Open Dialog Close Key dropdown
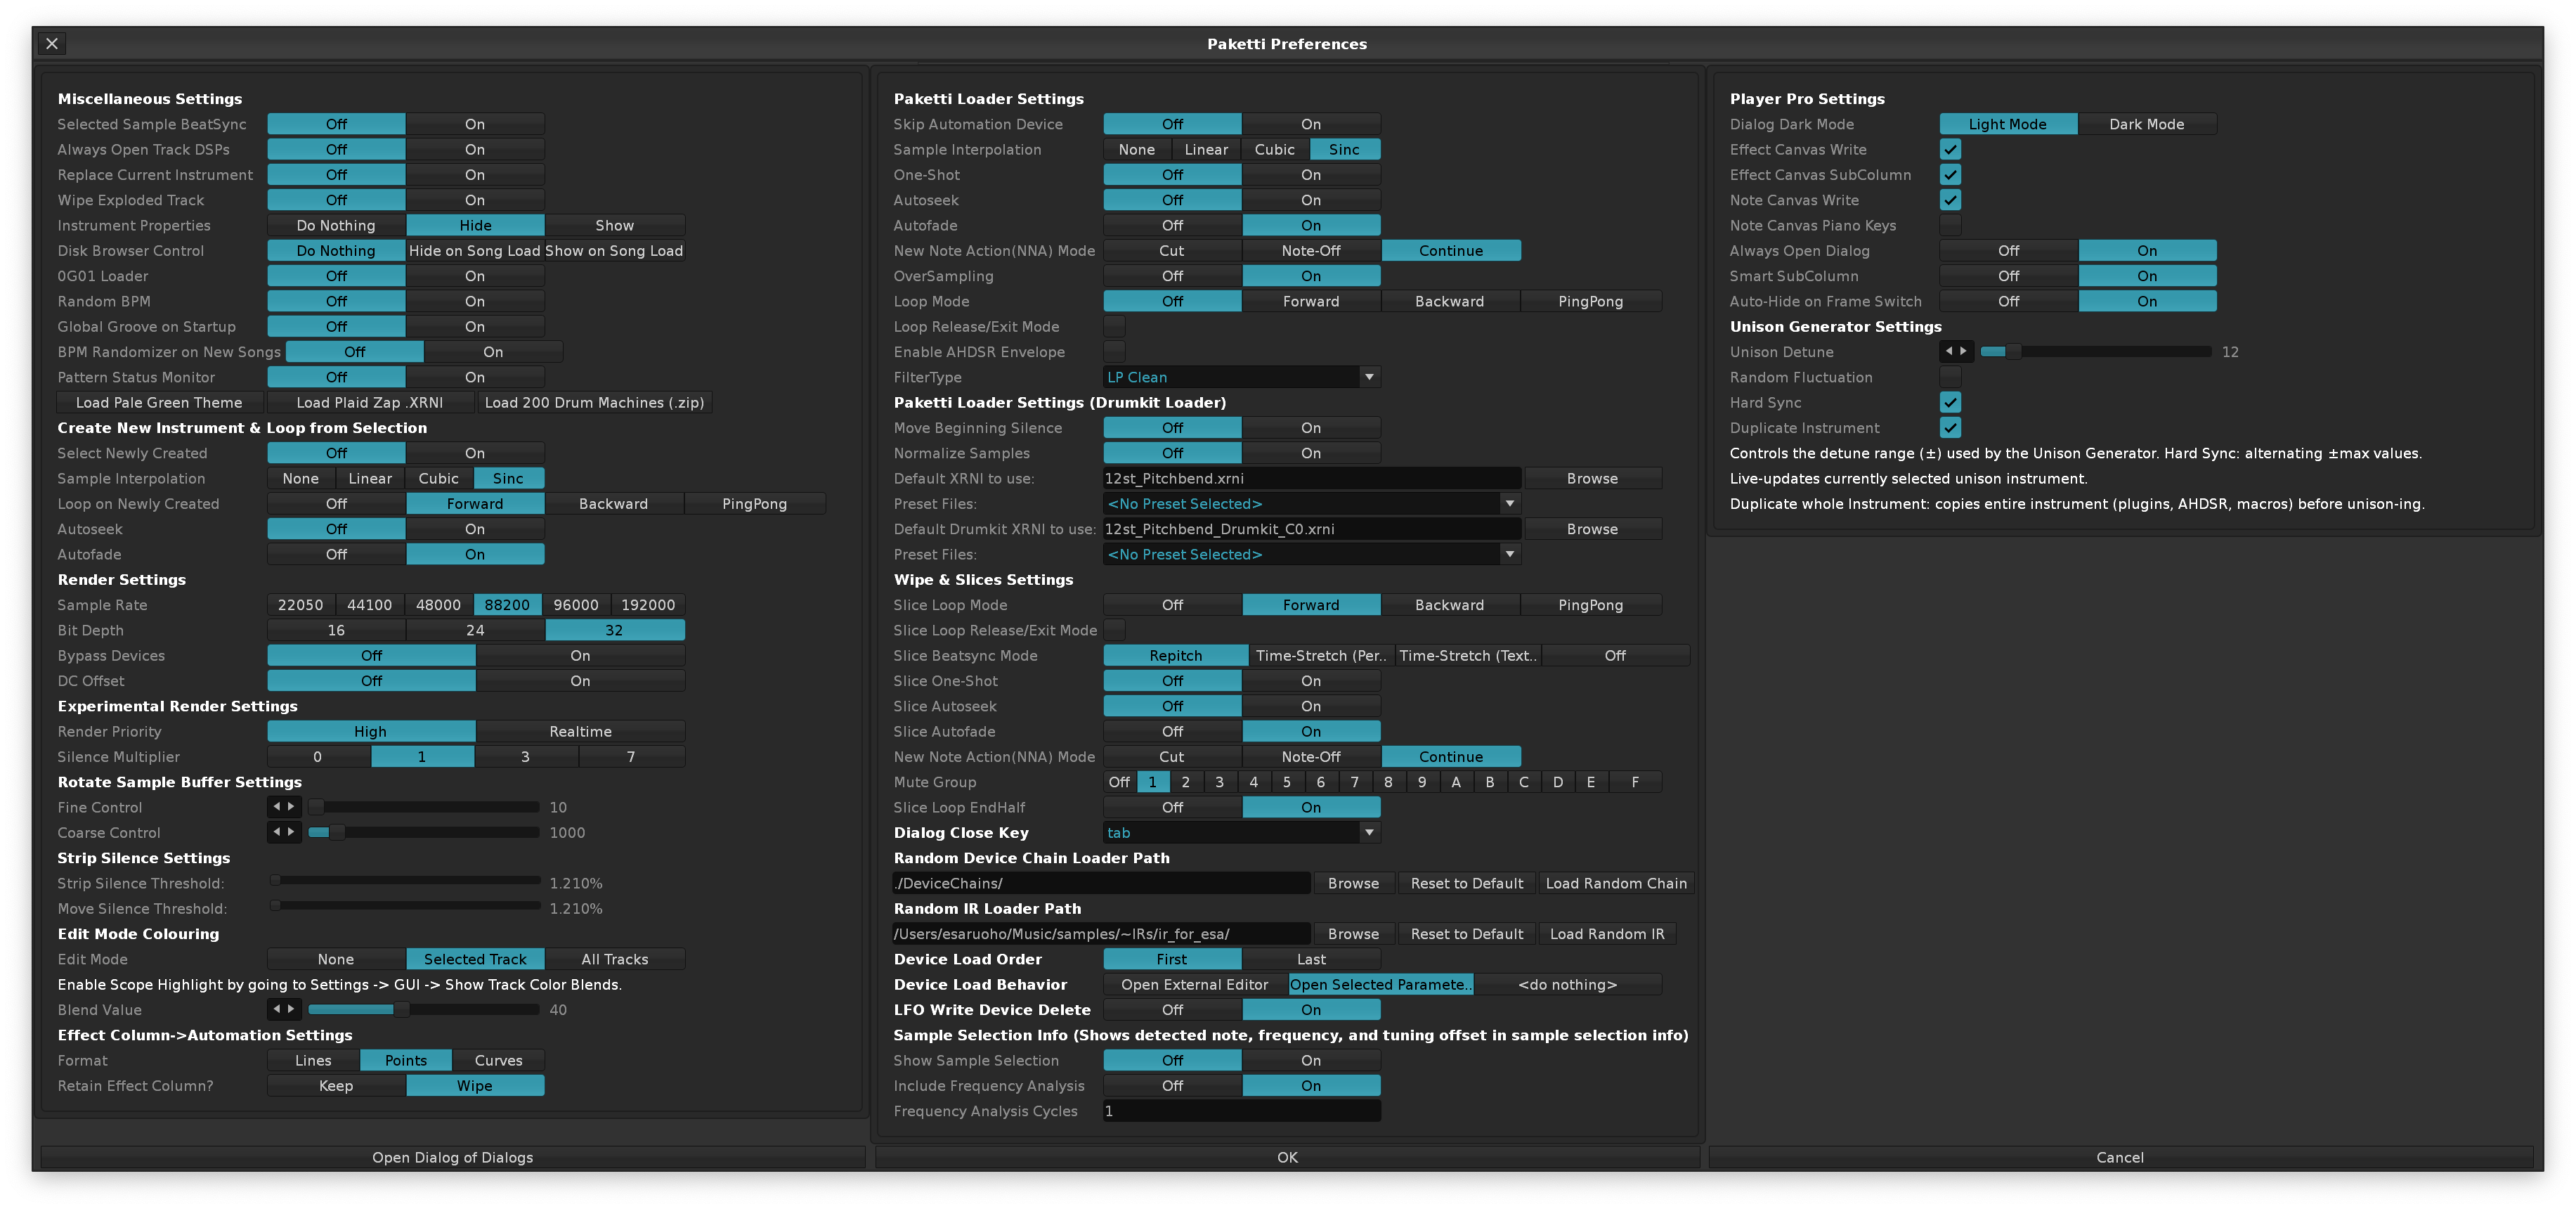The height and width of the screenshot is (1209, 2576). point(1242,832)
